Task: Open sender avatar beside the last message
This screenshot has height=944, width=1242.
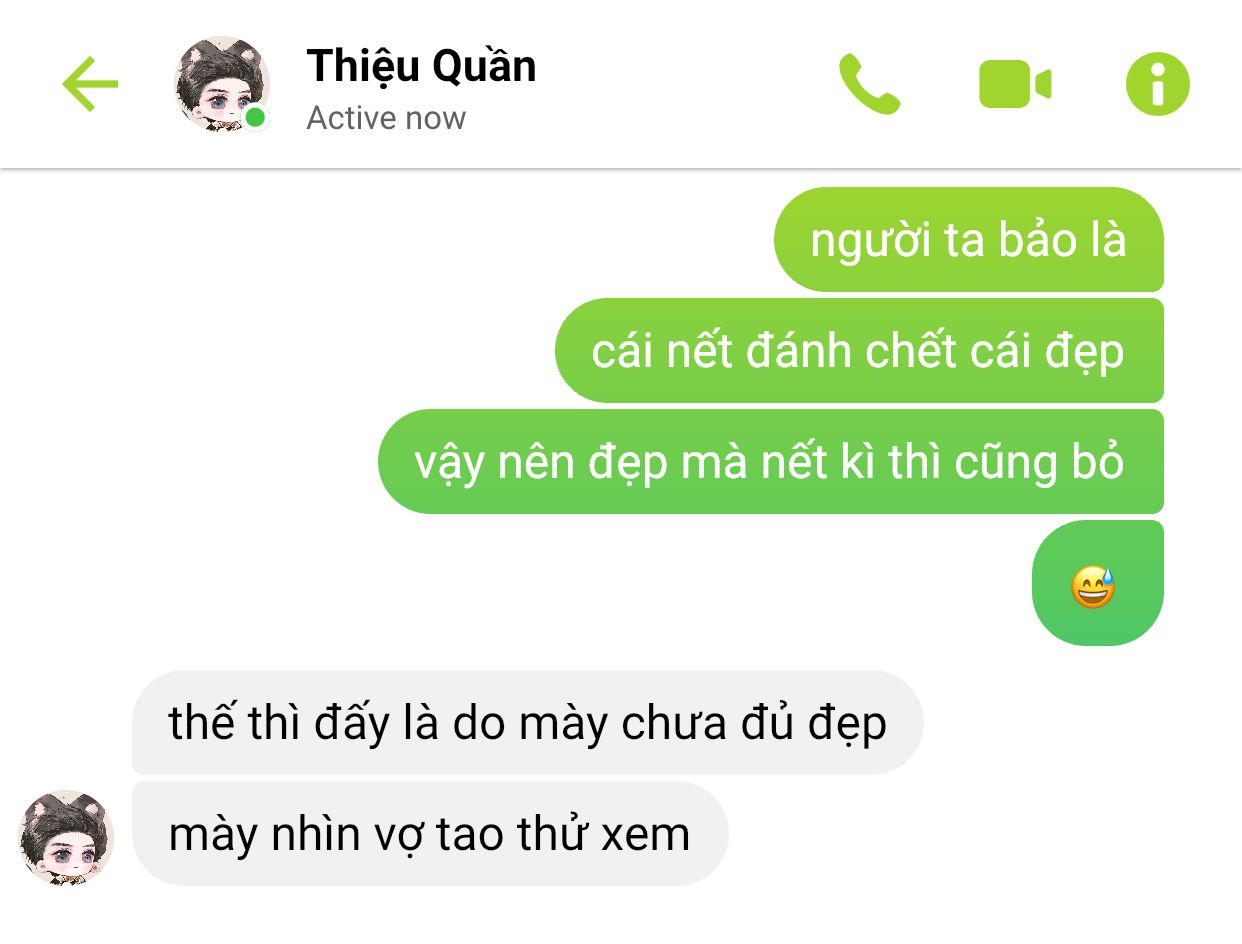Action: (67, 837)
